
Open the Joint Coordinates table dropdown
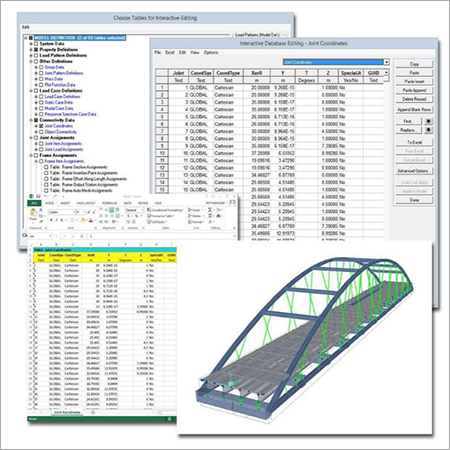tap(386, 62)
